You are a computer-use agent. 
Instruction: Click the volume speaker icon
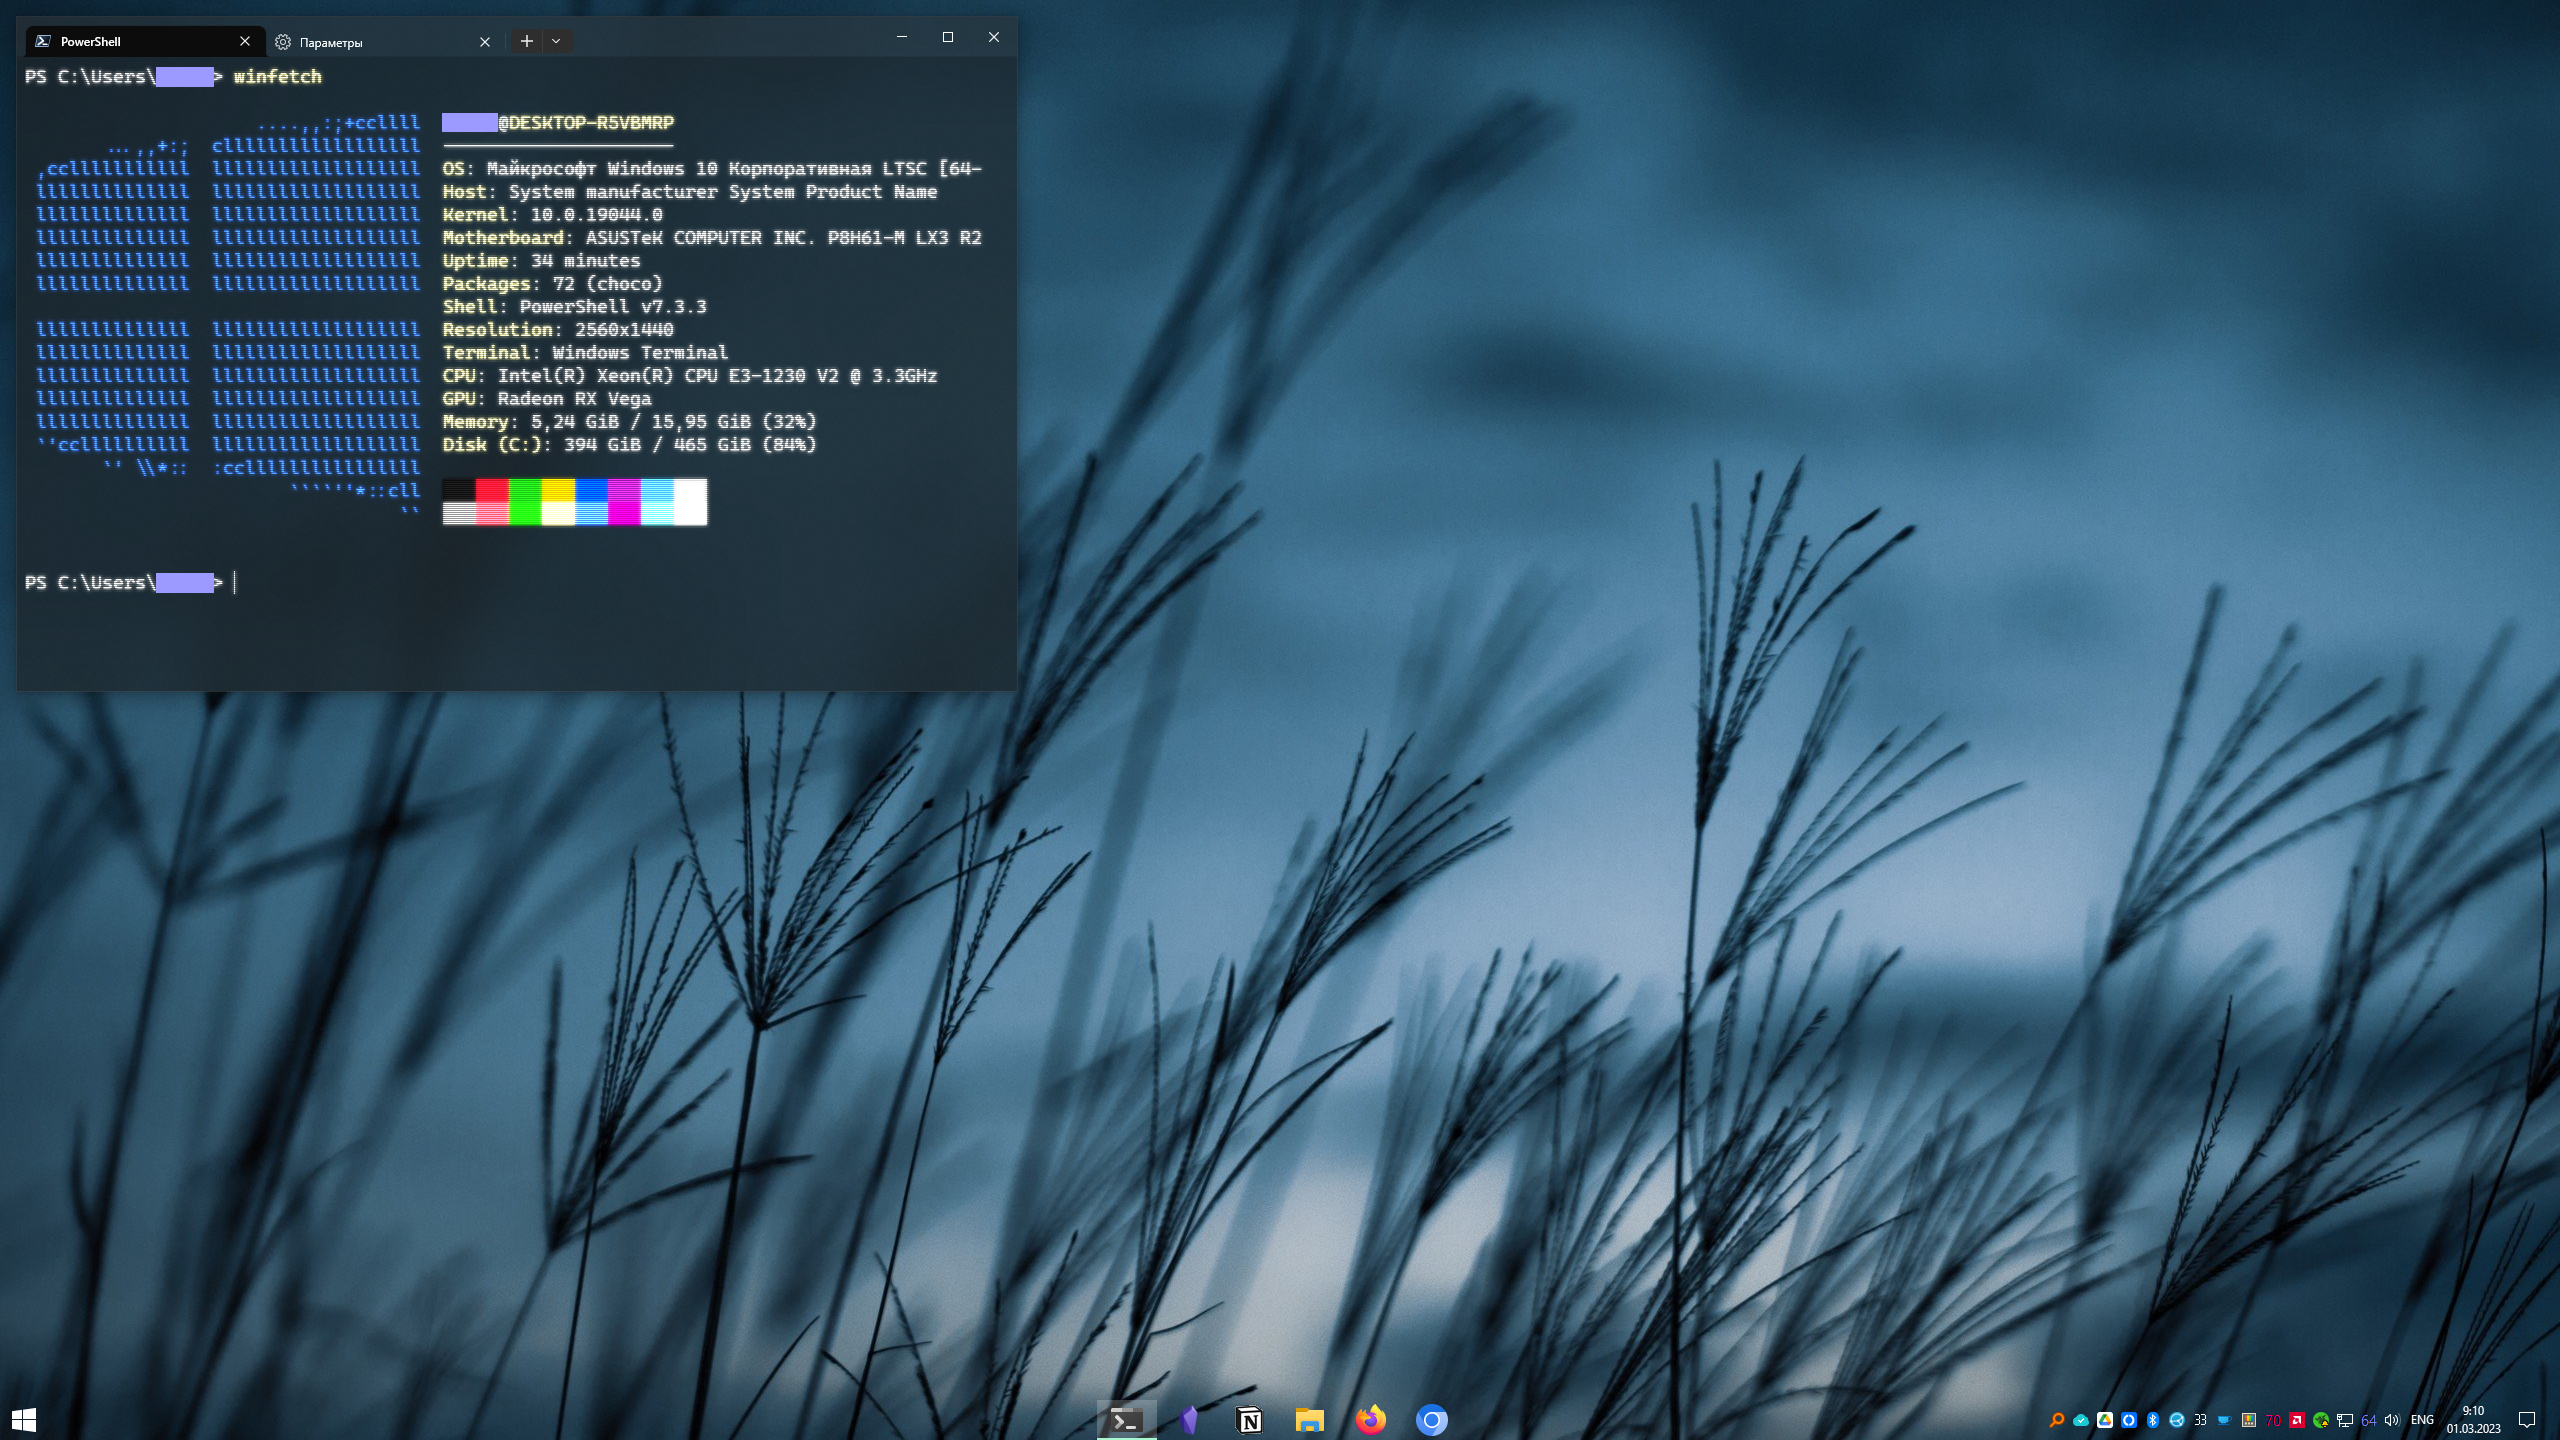(2392, 1420)
